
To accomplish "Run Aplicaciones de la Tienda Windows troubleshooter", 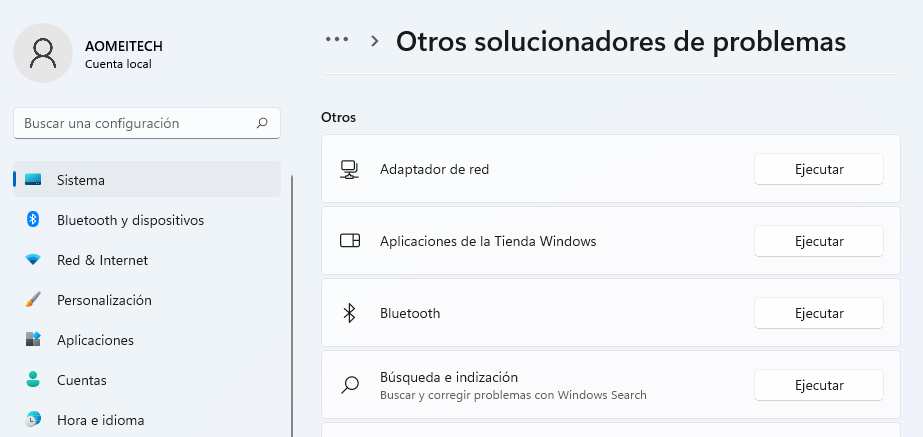I will (818, 241).
